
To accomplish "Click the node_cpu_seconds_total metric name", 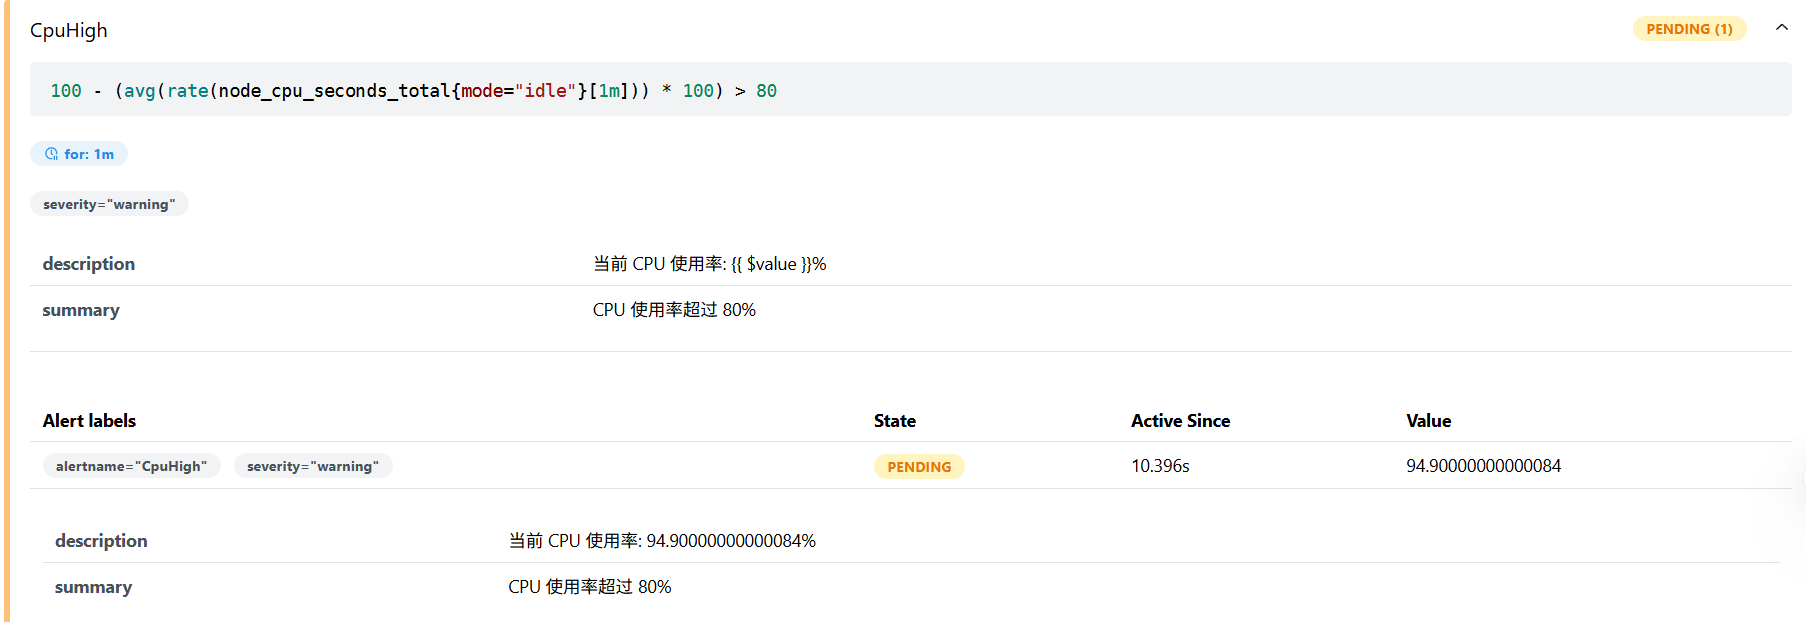I will point(335,91).
